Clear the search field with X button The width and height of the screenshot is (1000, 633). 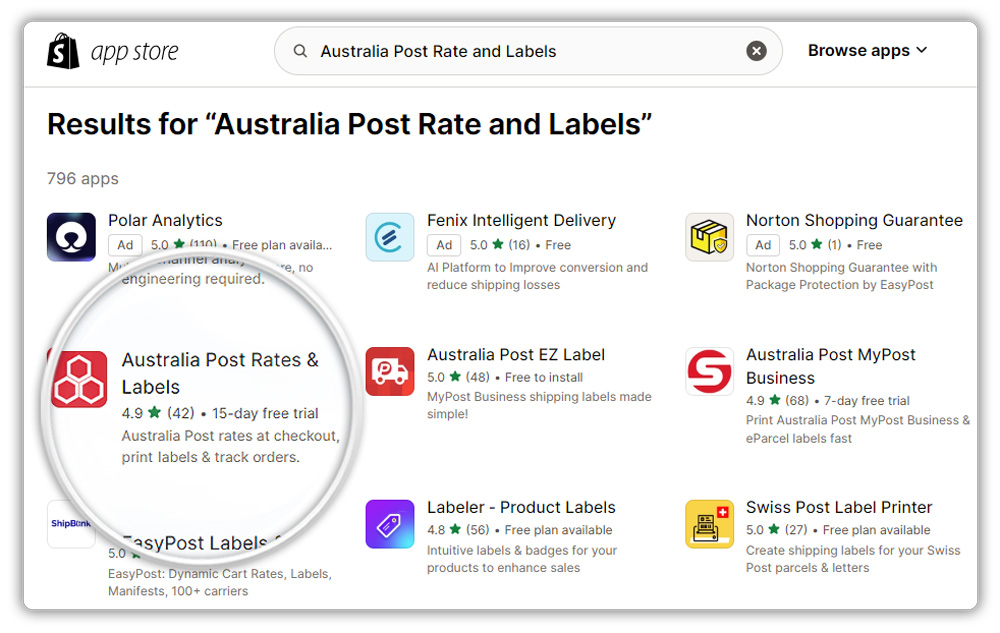tap(756, 51)
